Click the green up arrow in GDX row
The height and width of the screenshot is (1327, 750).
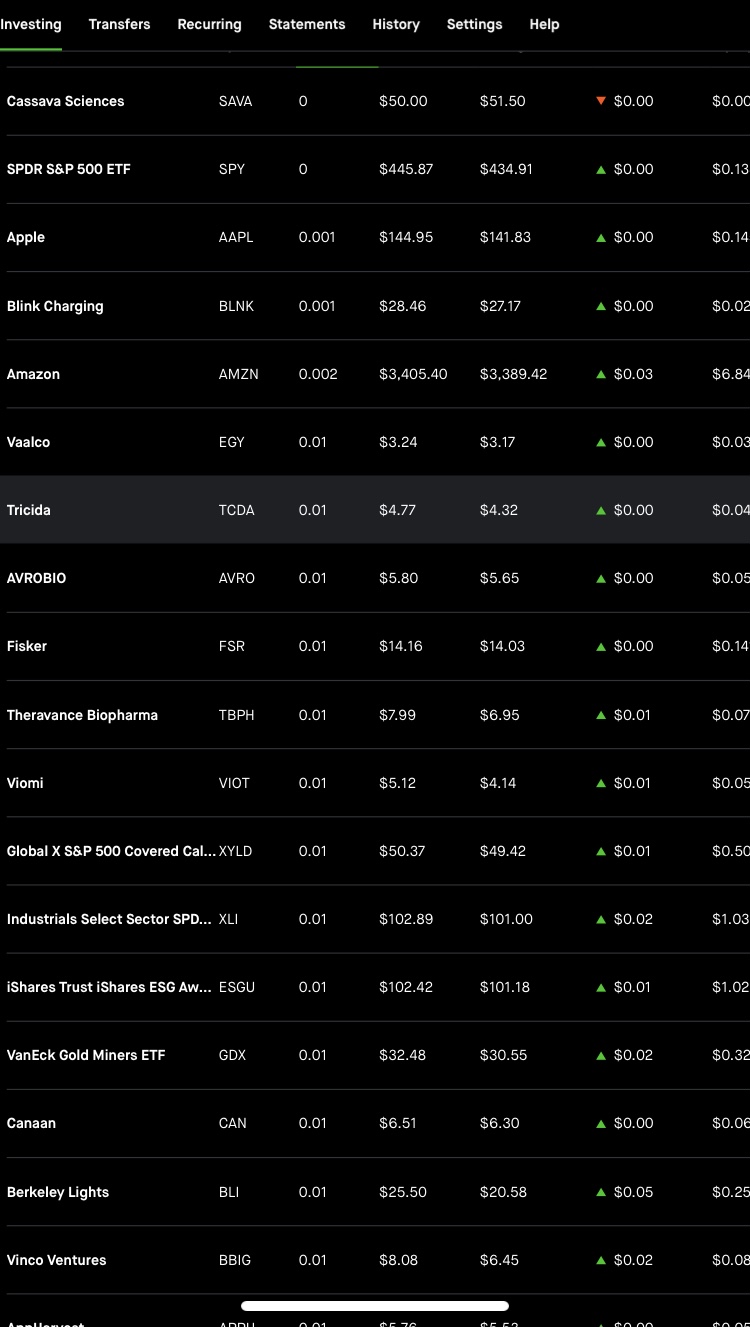(x=601, y=1055)
